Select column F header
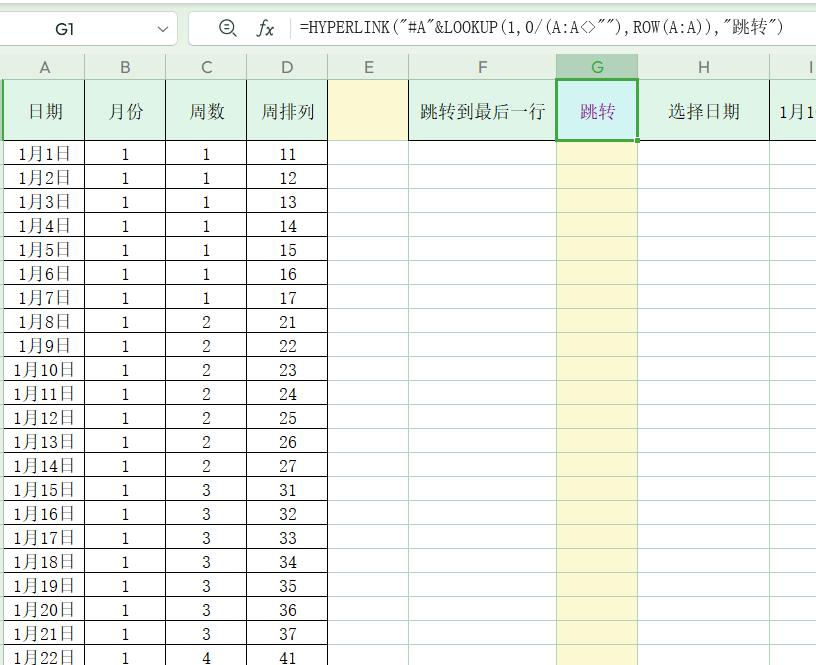 (x=482, y=67)
